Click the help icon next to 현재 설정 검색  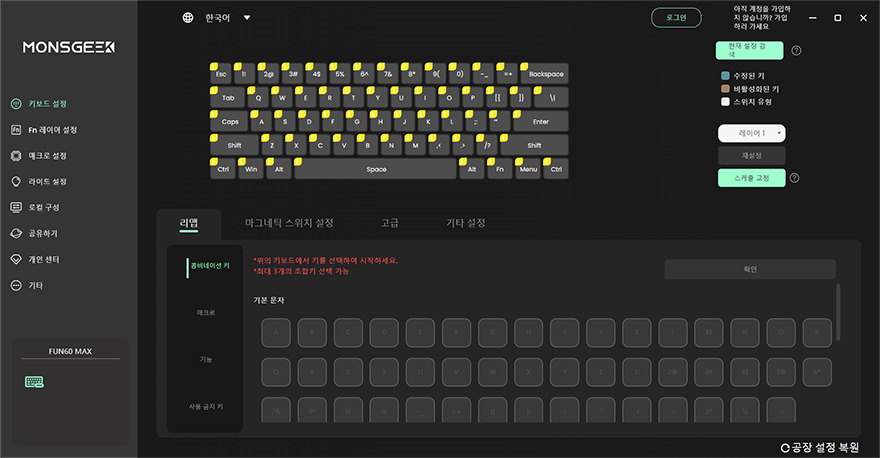[x=796, y=51]
